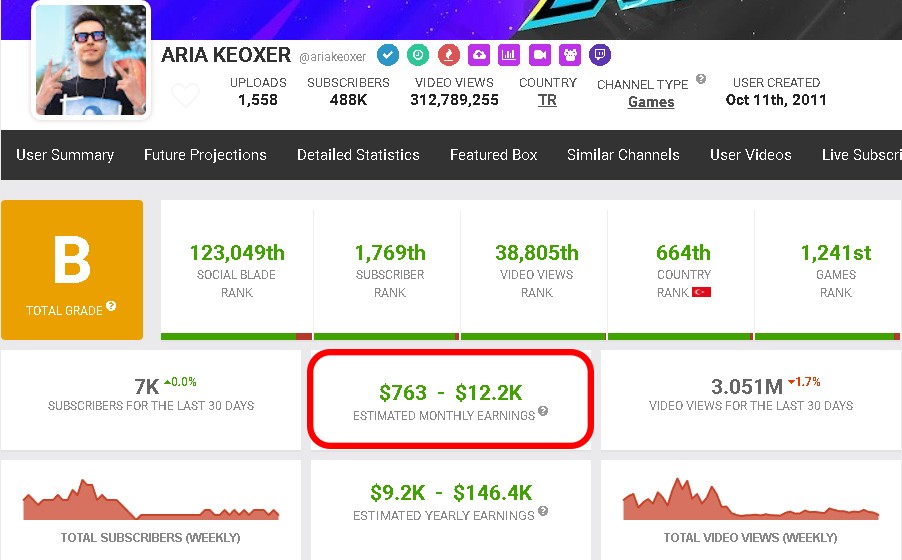Toggle the favorite heart for Aria Keoxer
This screenshot has height=560, width=902.
(186, 96)
